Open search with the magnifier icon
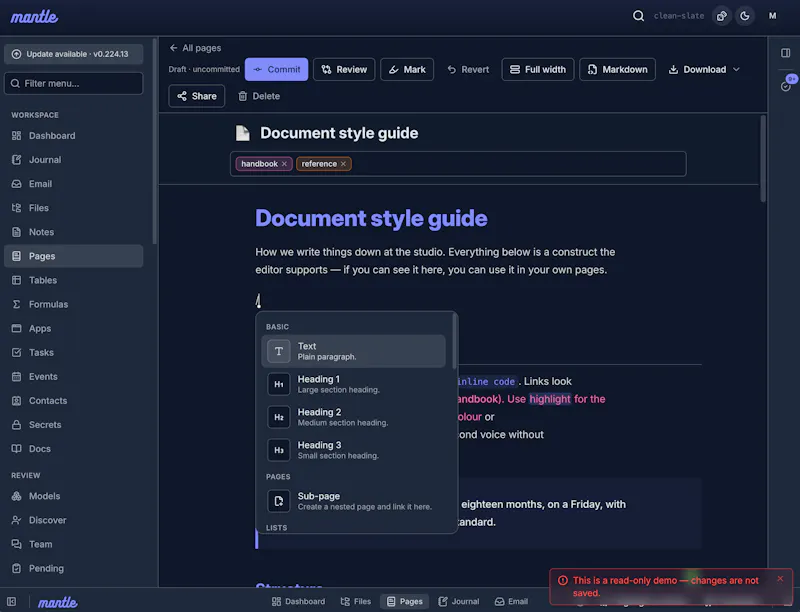The height and width of the screenshot is (612, 800). point(638,16)
